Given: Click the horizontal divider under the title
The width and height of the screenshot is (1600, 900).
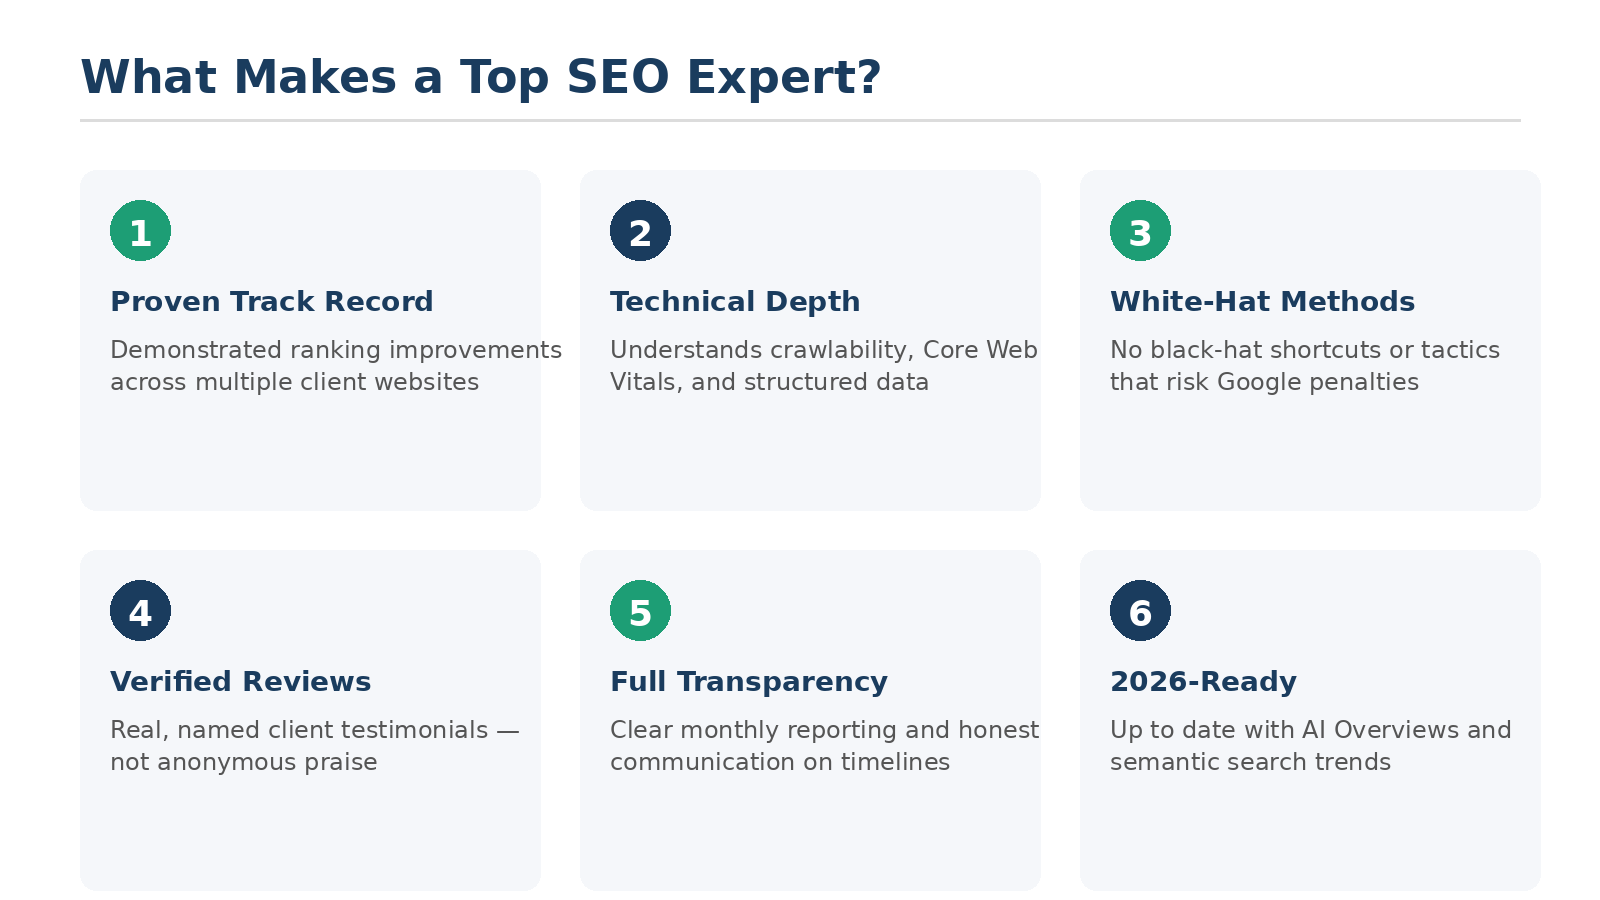Looking at the screenshot, I should click(800, 120).
